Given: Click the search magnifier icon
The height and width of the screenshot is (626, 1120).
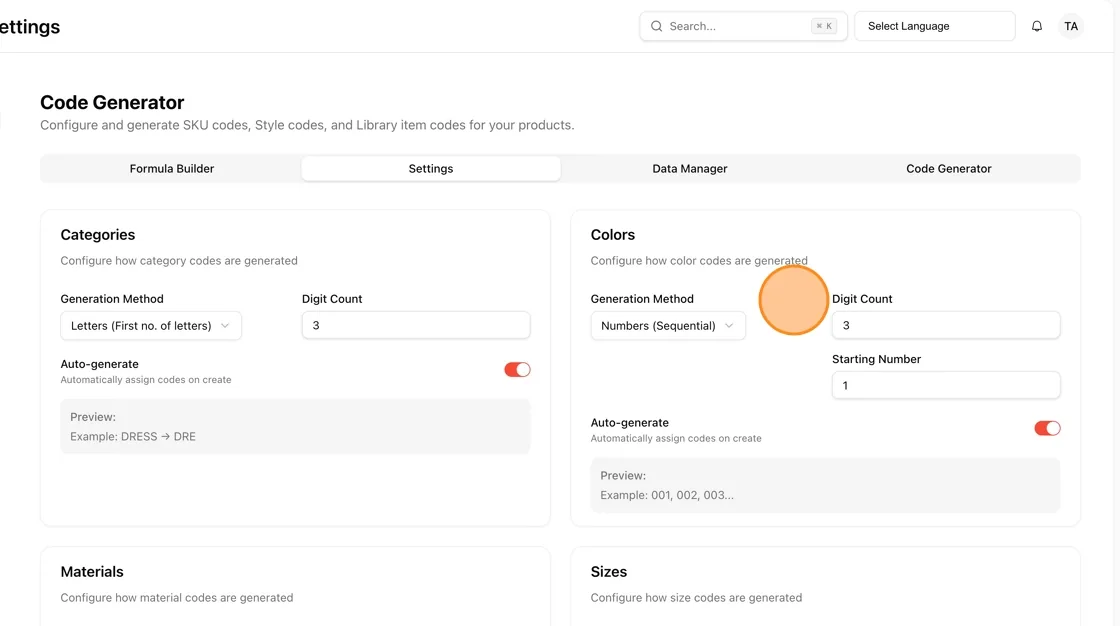Looking at the screenshot, I should [656, 26].
